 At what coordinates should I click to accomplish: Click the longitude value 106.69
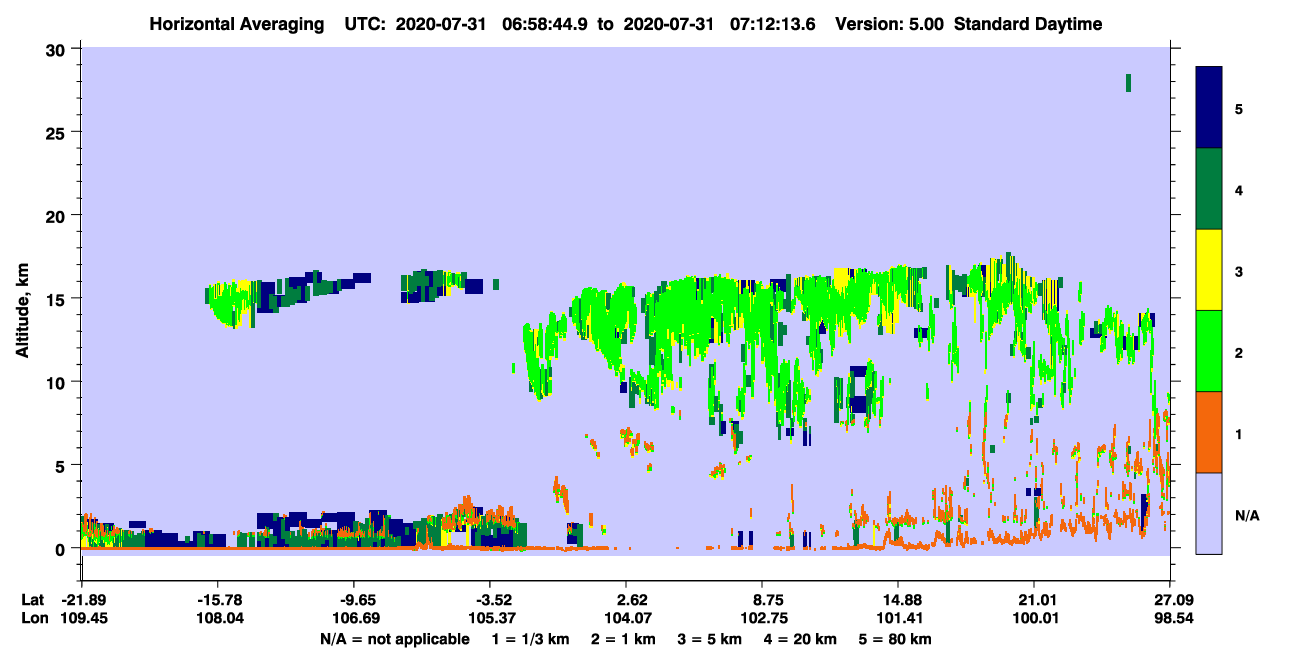(357, 619)
